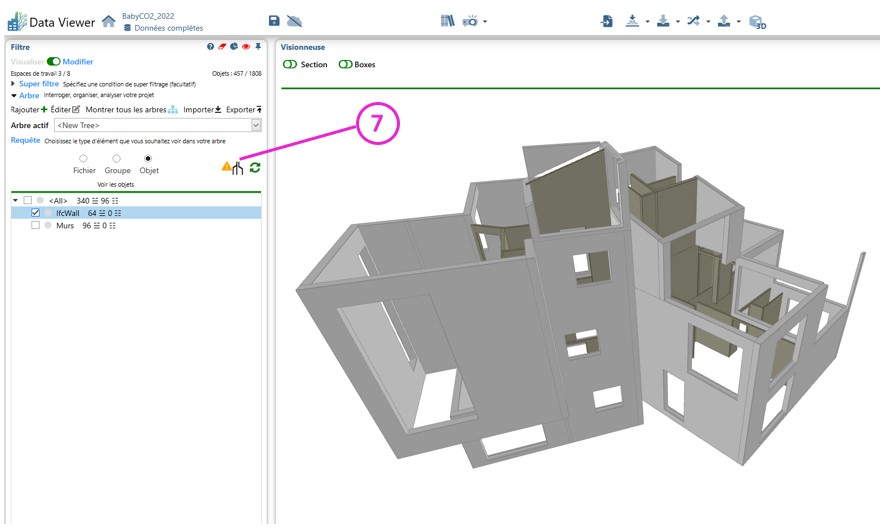Viewport: 884px width, 528px height.
Task: Collapse the <All> tree node
Action: coord(15,201)
